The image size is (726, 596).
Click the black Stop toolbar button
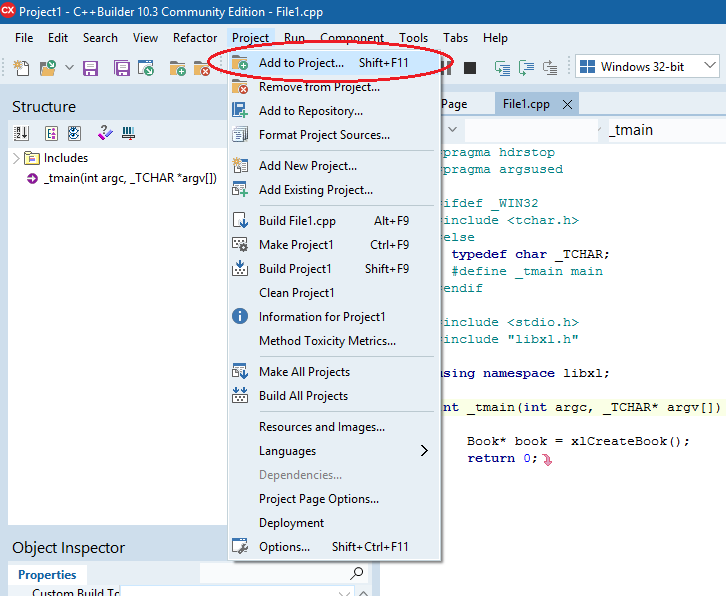pyautogui.click(x=470, y=68)
